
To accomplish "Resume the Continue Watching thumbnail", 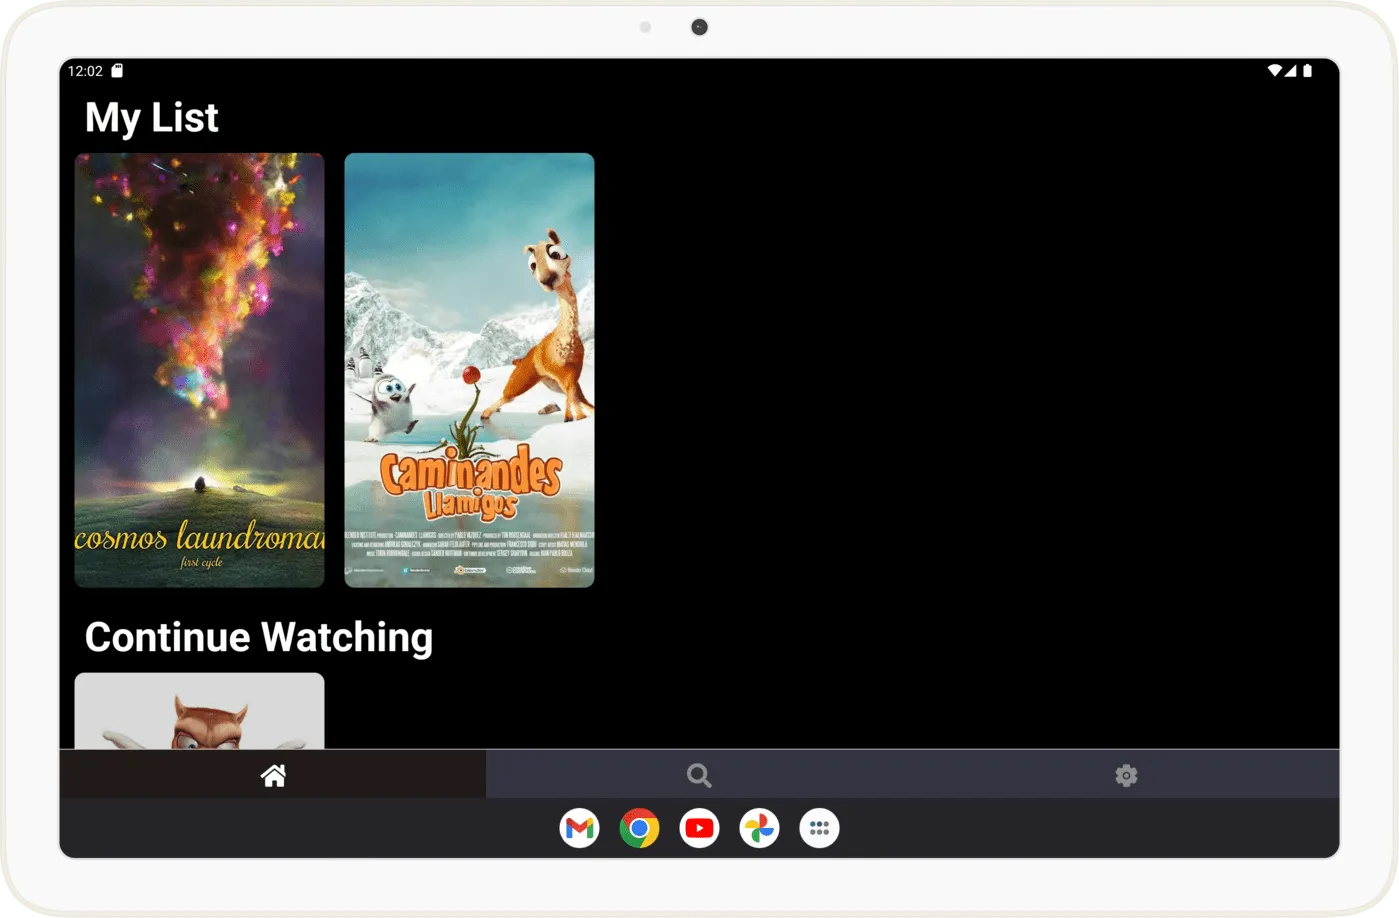I will pyautogui.click(x=199, y=711).
